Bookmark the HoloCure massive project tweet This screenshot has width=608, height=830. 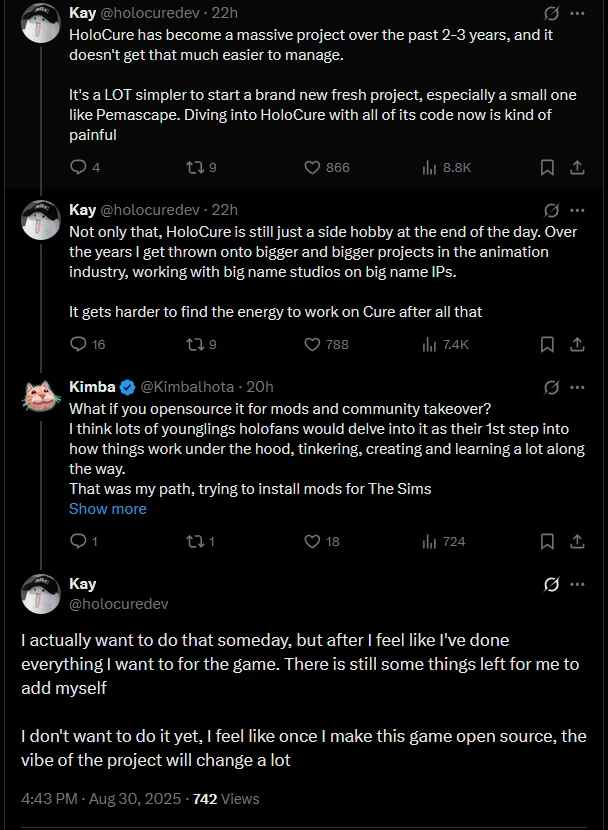tap(547, 168)
